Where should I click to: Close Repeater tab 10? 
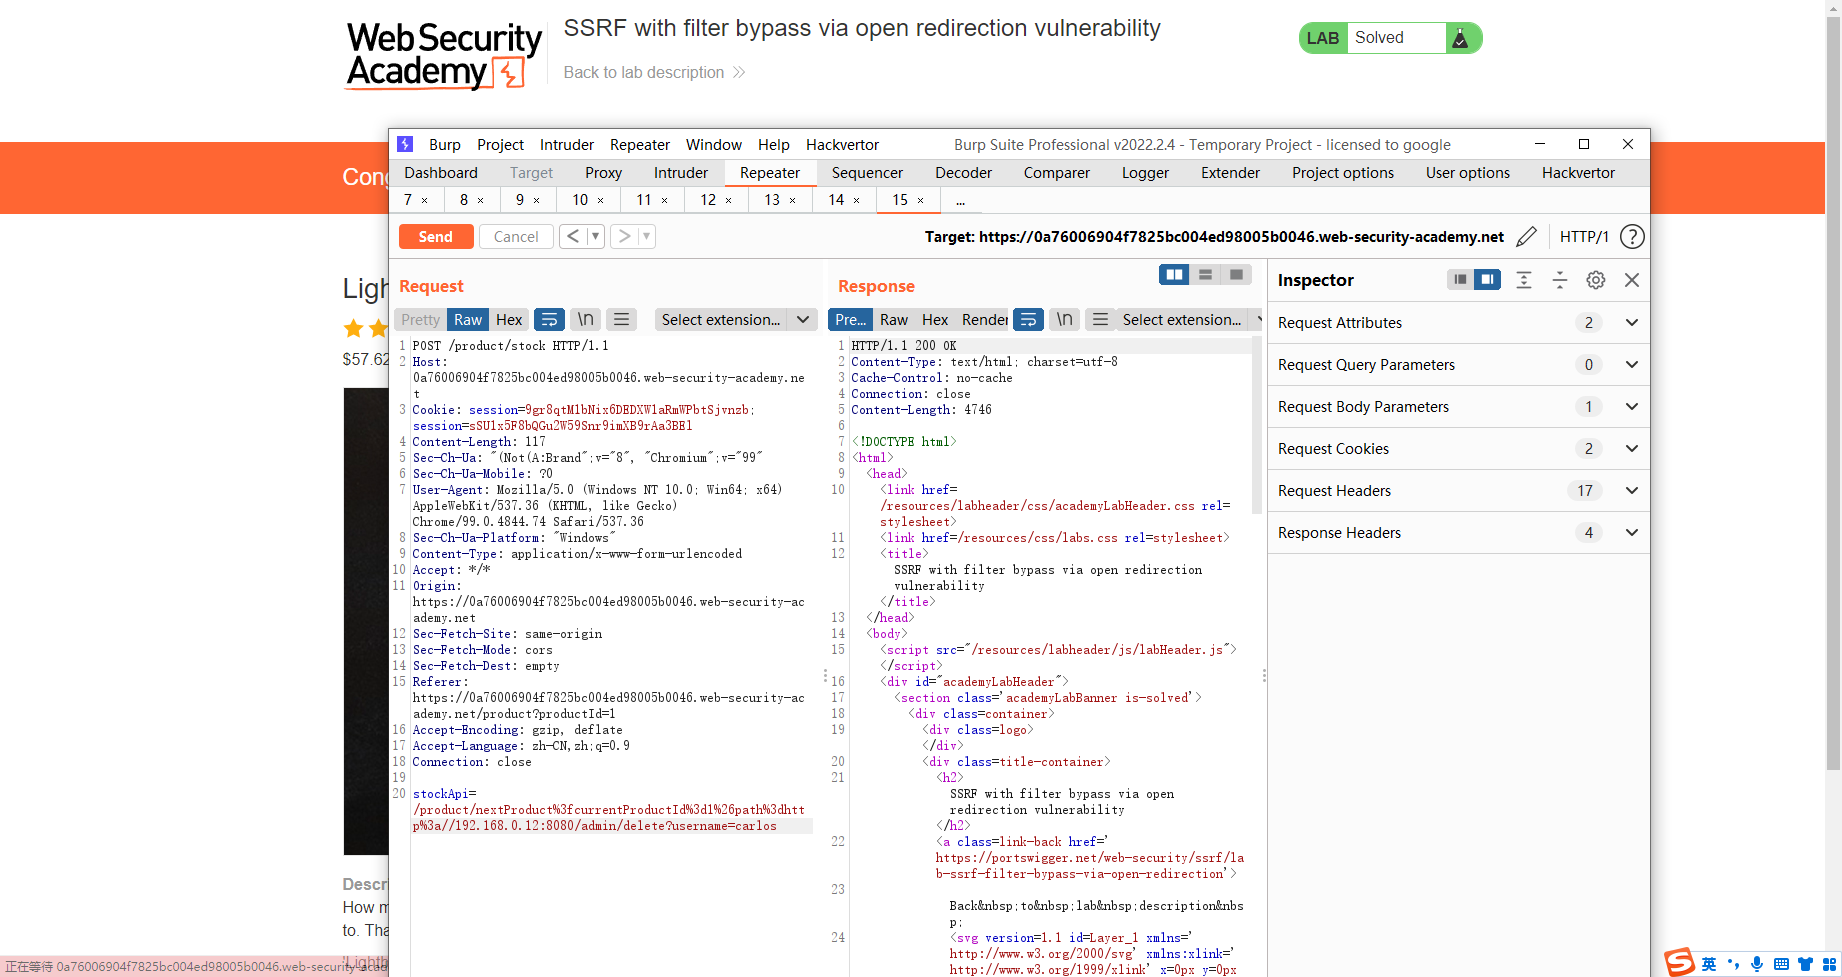click(600, 201)
